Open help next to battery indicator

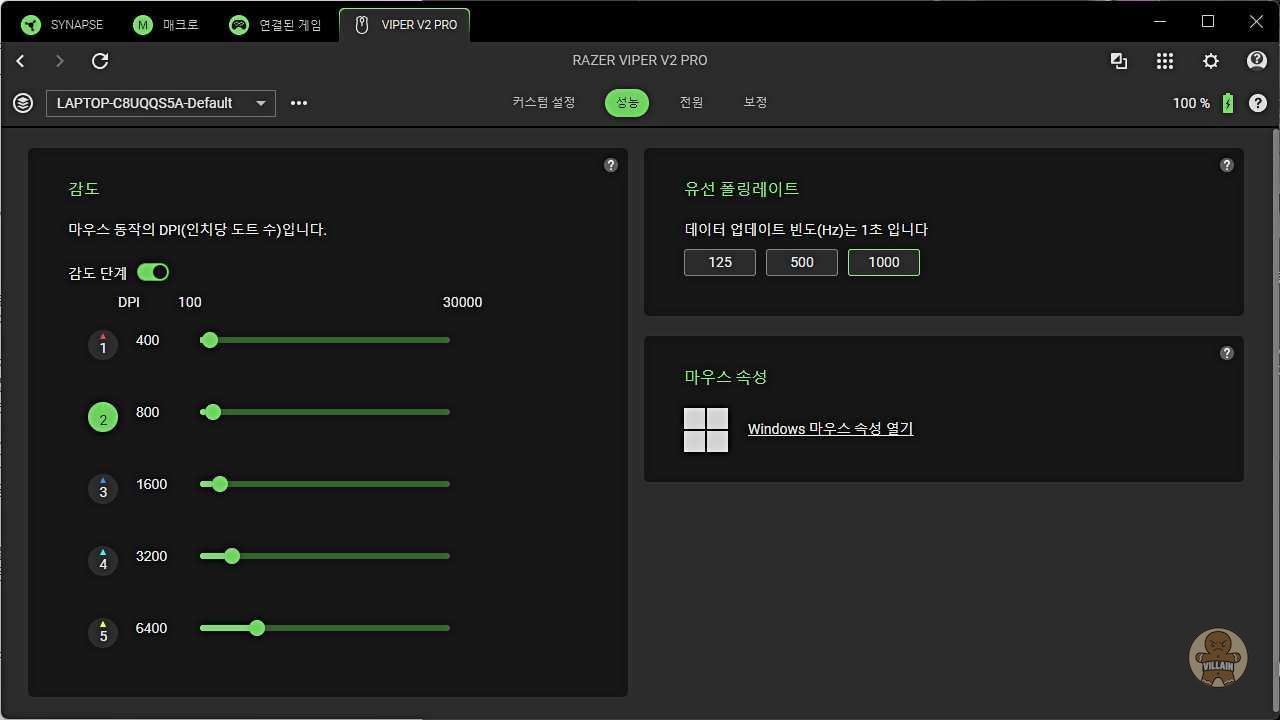pos(1258,103)
